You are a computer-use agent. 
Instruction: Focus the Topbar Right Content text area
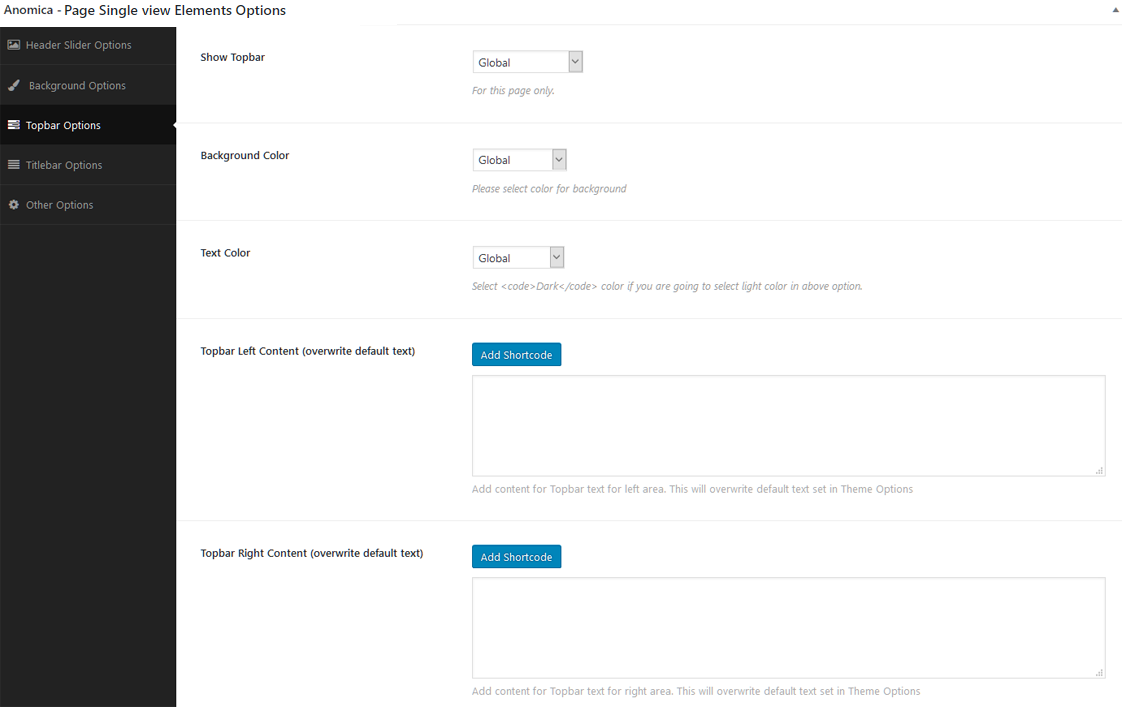tap(788, 627)
